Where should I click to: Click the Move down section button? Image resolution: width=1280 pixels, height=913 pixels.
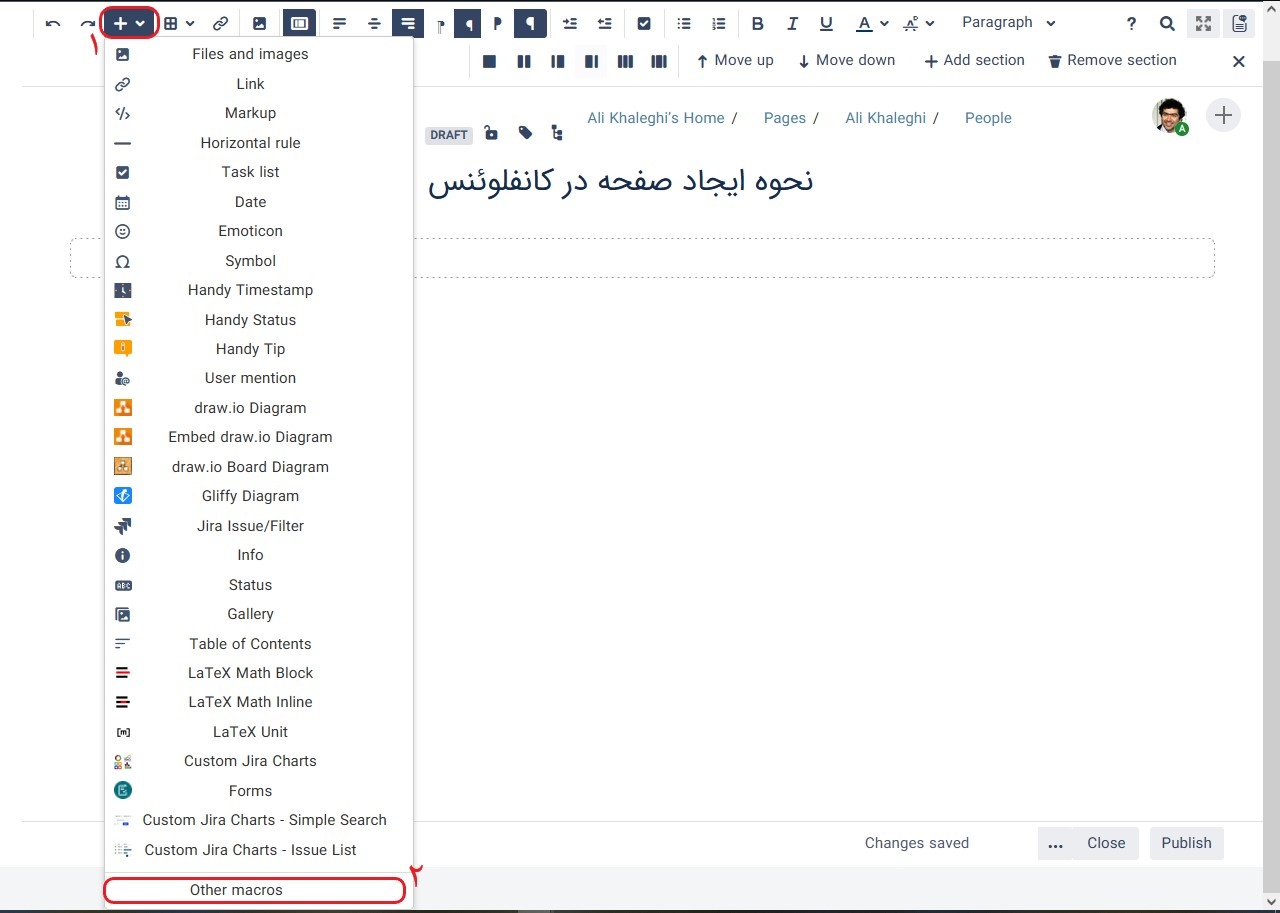pyautogui.click(x=846, y=61)
